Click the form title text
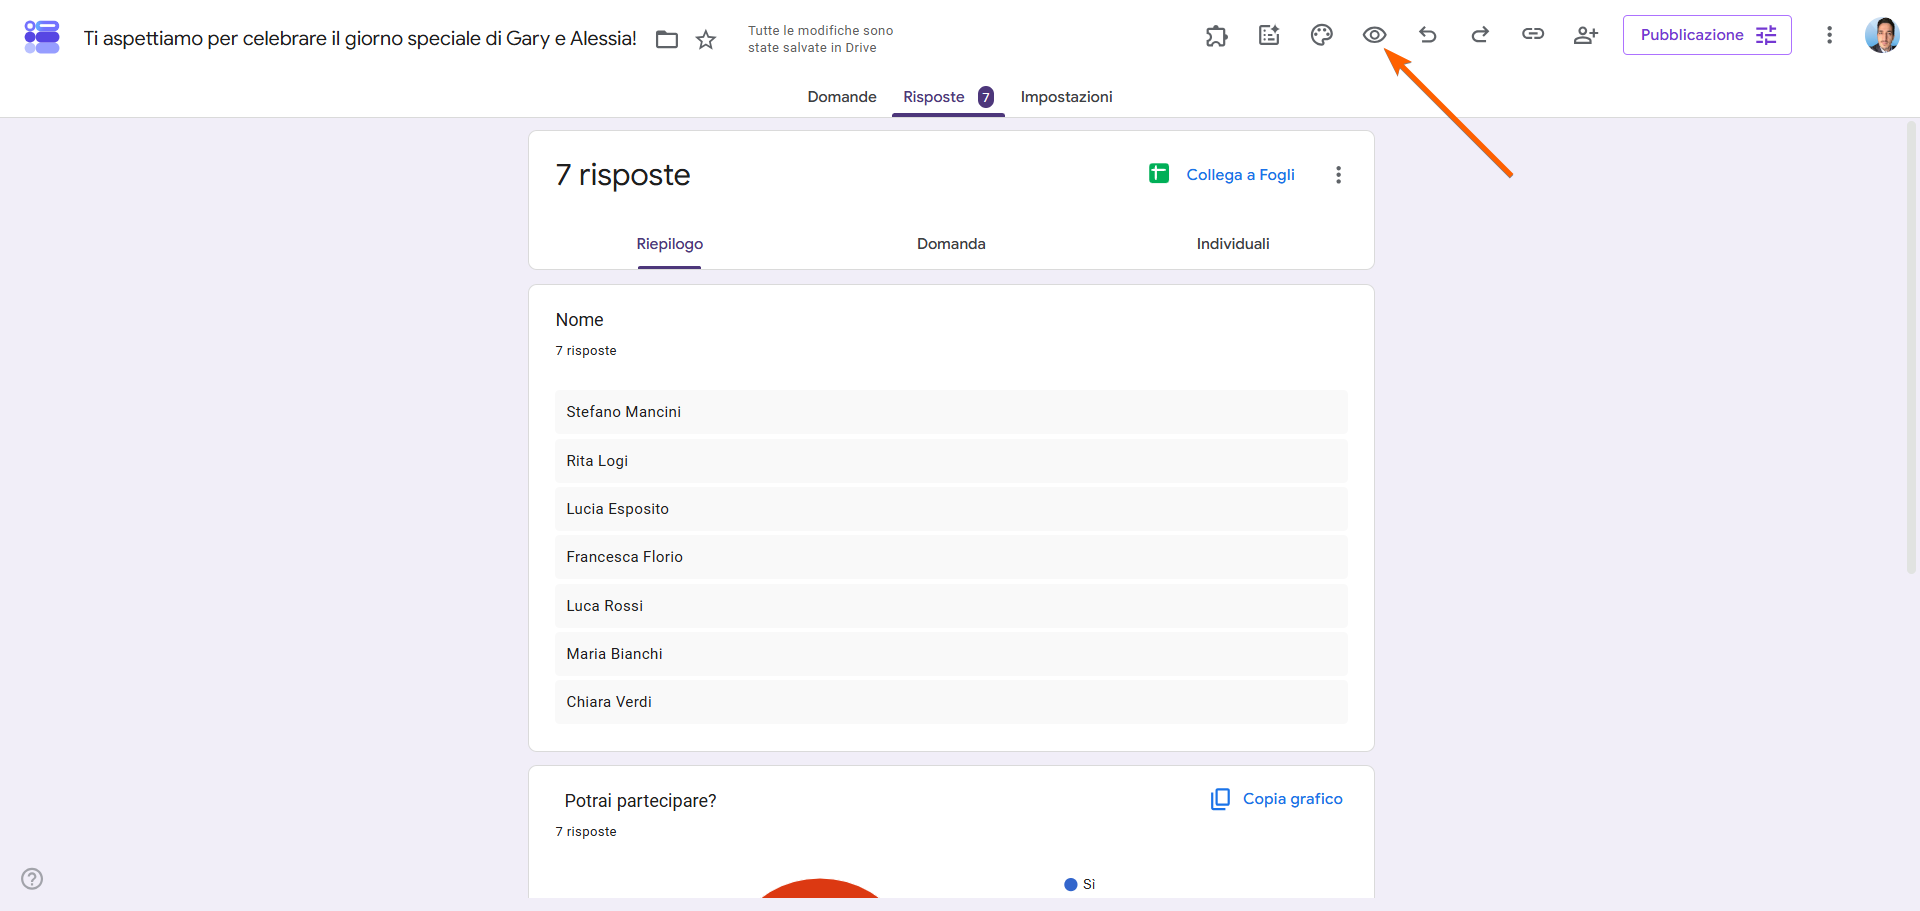Viewport: 1920px width, 911px height. [x=360, y=39]
